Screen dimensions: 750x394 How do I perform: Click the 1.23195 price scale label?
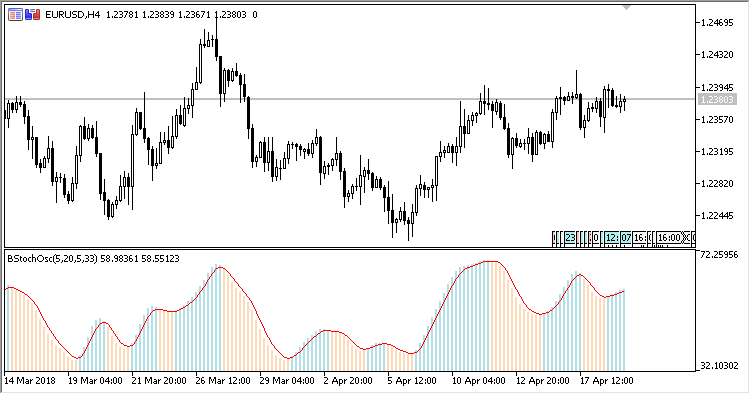click(717, 152)
